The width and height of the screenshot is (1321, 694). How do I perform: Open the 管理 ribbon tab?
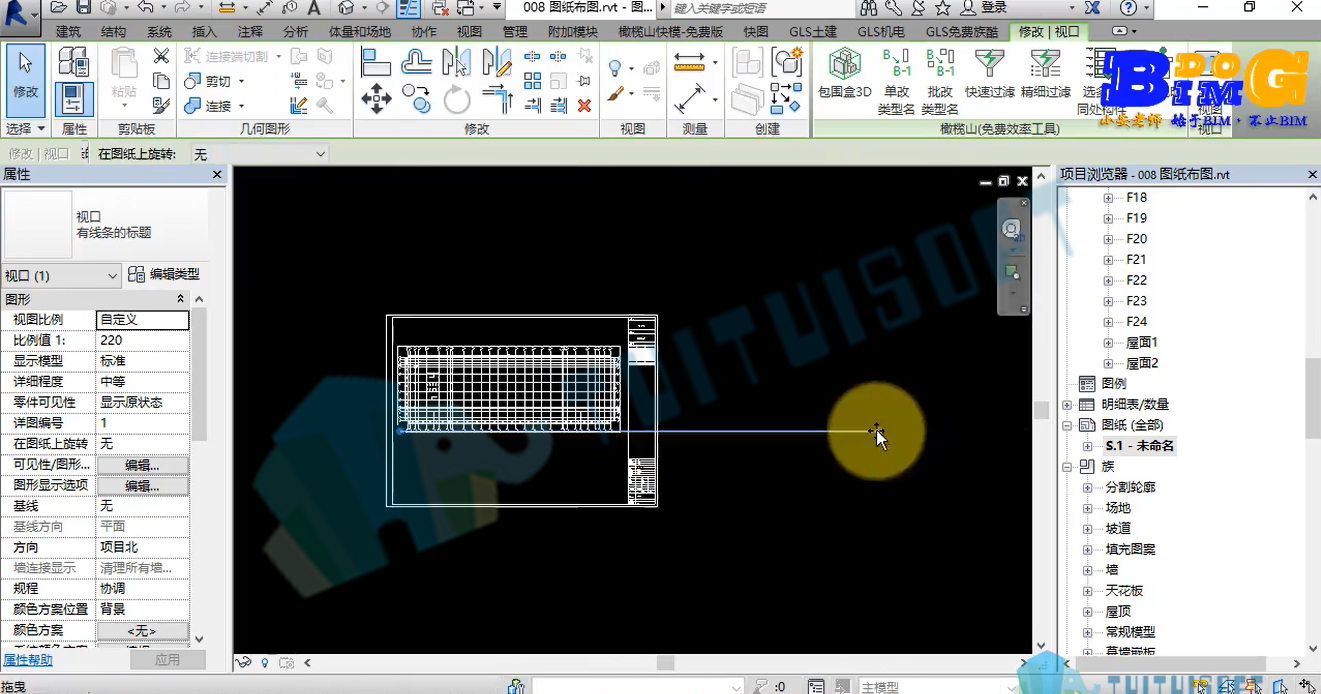coord(515,32)
